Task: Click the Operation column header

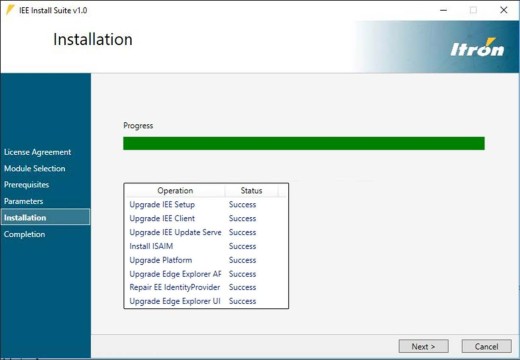Action: pyautogui.click(x=175, y=190)
